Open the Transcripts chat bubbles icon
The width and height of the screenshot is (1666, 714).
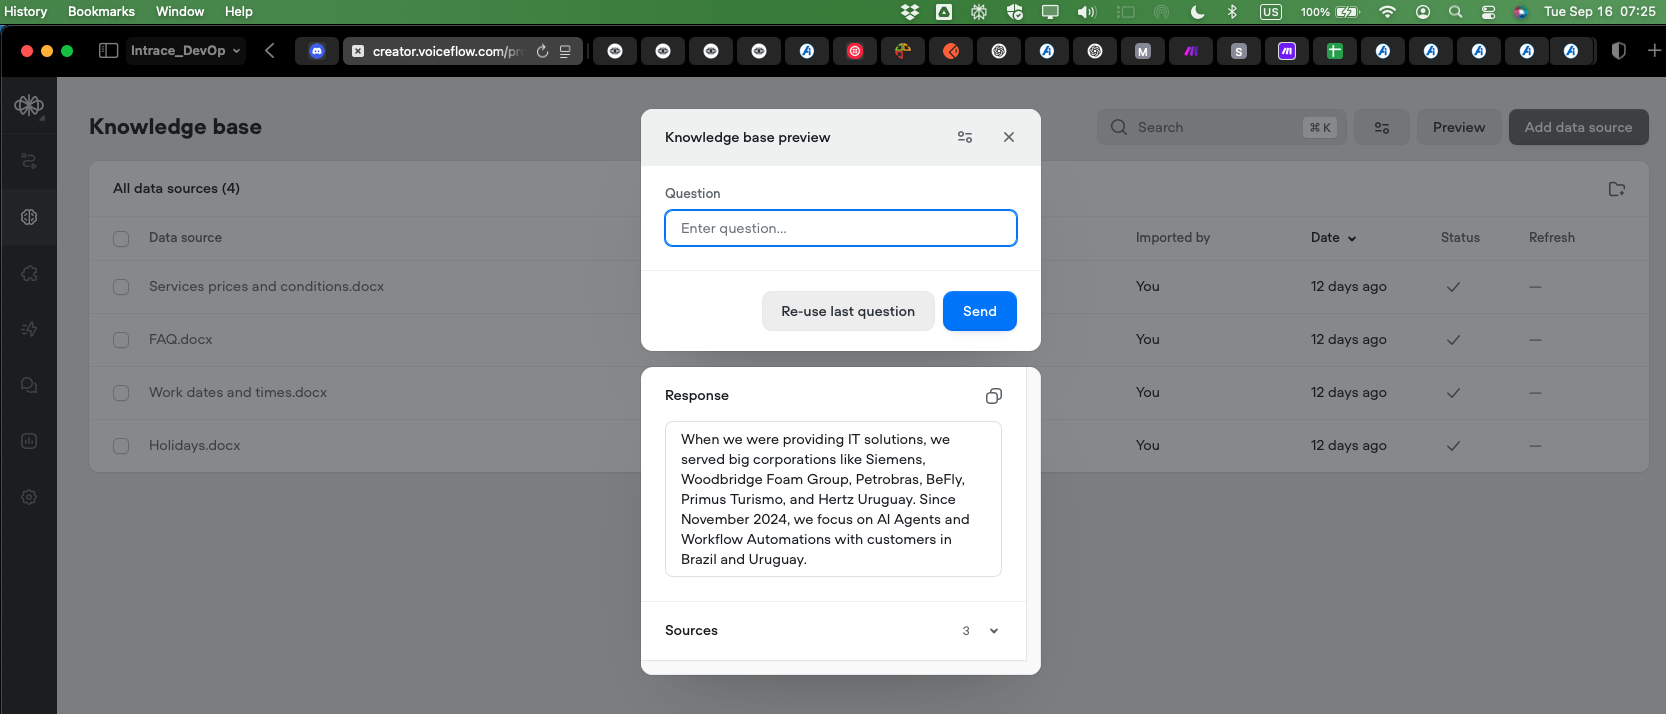pos(29,385)
